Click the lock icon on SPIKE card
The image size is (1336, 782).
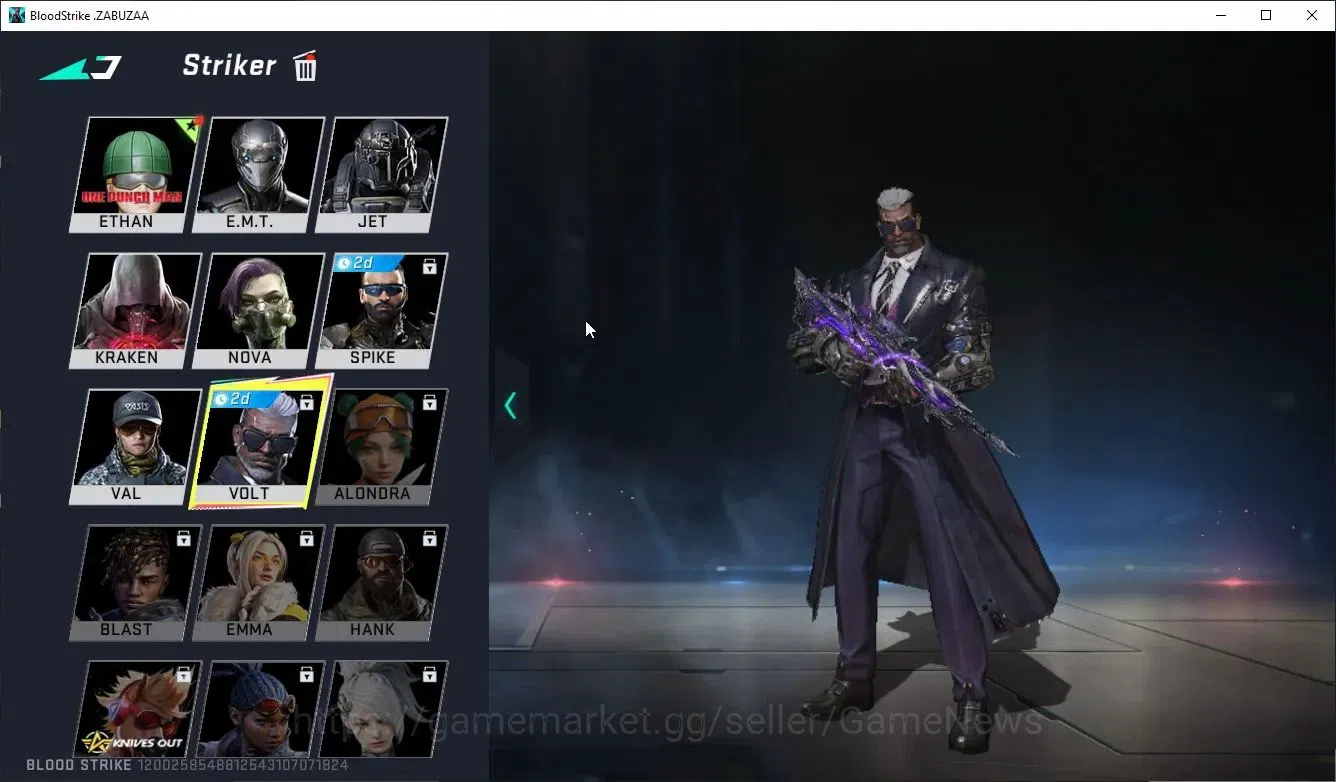pos(429,266)
